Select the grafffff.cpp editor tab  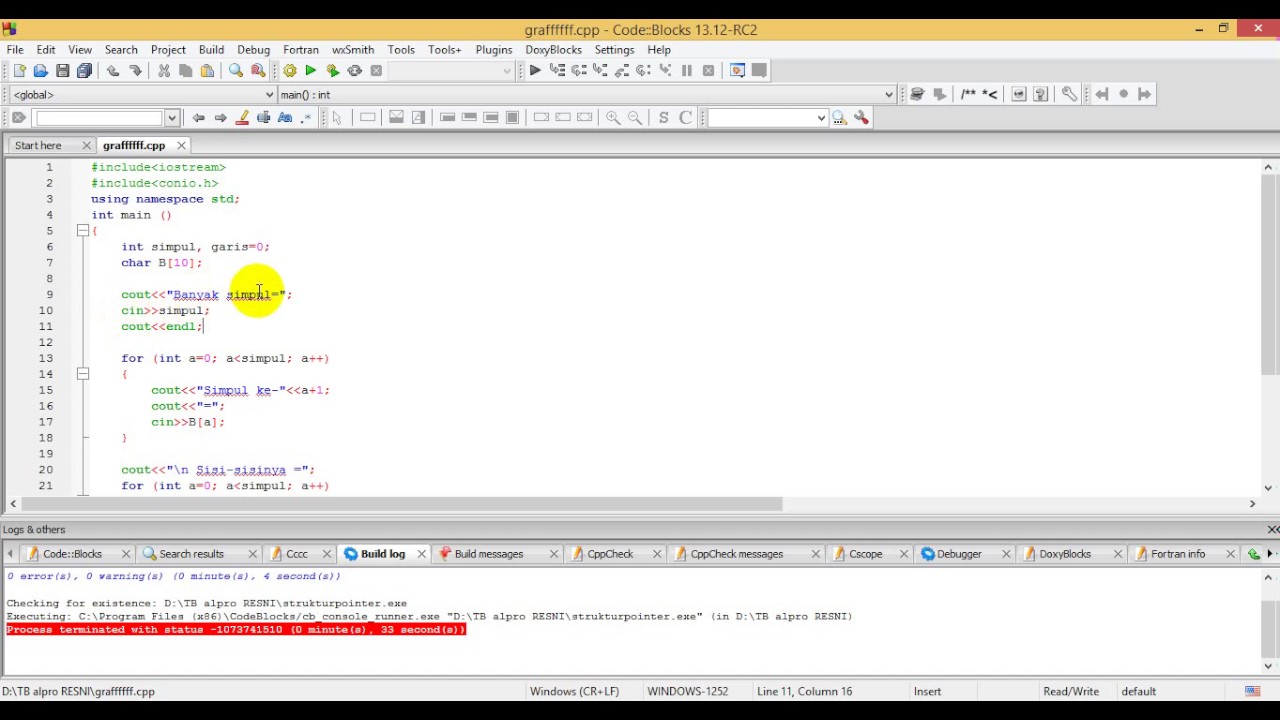pos(134,145)
